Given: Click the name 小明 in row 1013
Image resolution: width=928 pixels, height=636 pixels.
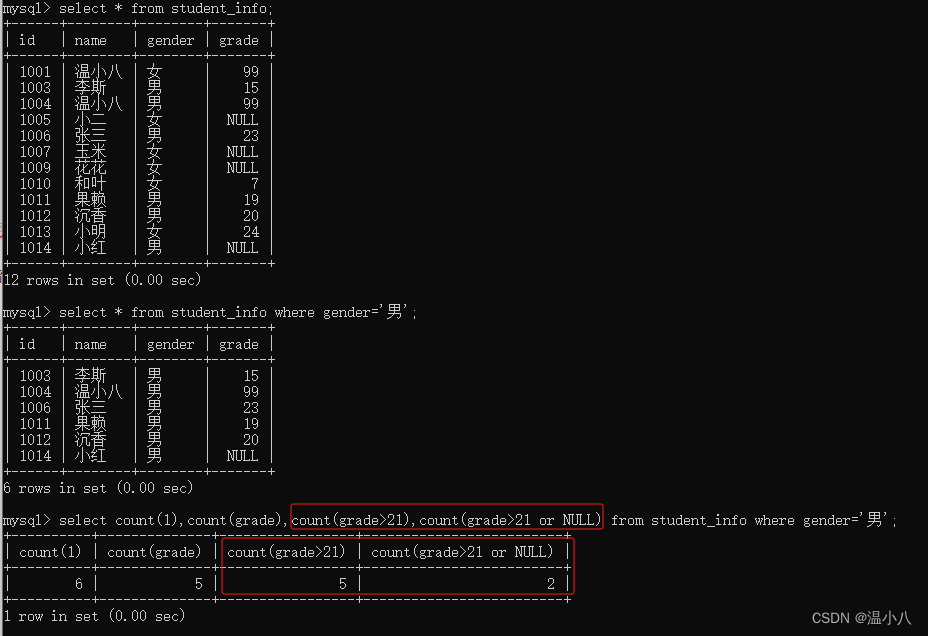Looking at the screenshot, I should [91, 231].
